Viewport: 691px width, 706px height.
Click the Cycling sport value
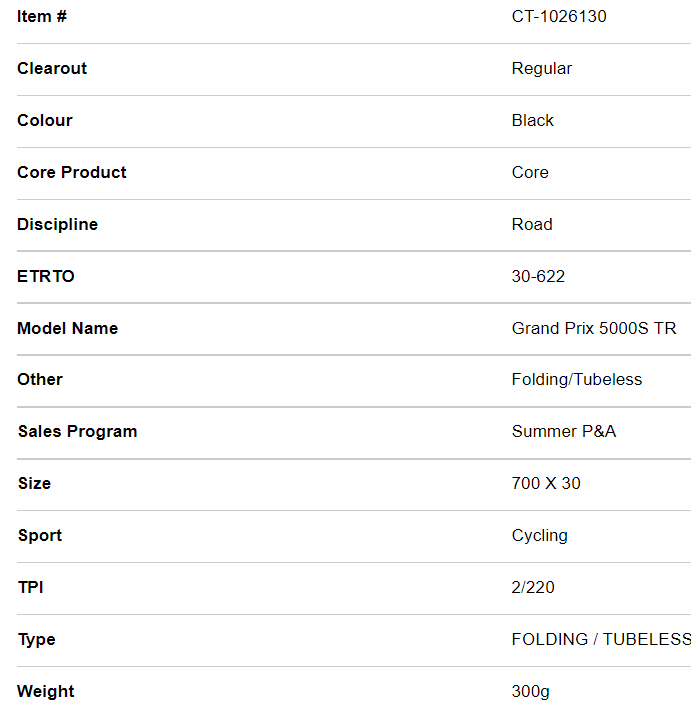pyautogui.click(x=539, y=536)
